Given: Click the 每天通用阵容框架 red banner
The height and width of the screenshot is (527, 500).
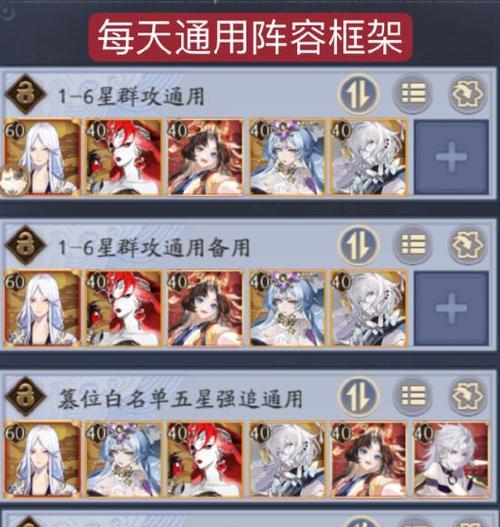Looking at the screenshot, I should 250,37.
